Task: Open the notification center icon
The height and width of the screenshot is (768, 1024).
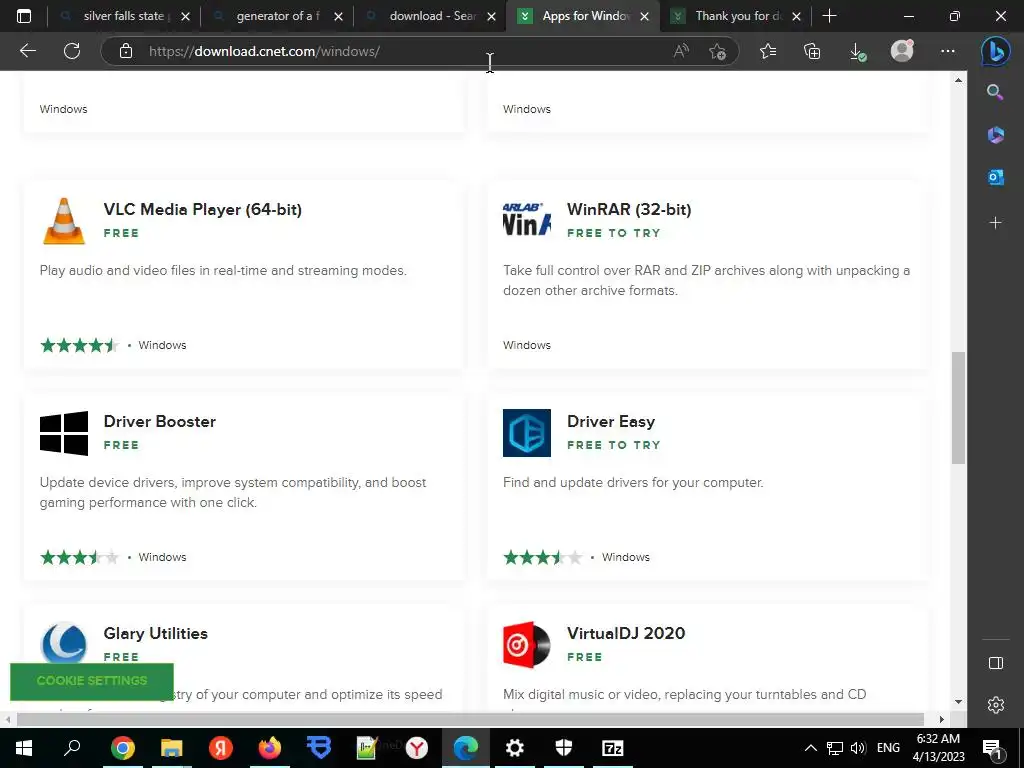Action: point(993,748)
